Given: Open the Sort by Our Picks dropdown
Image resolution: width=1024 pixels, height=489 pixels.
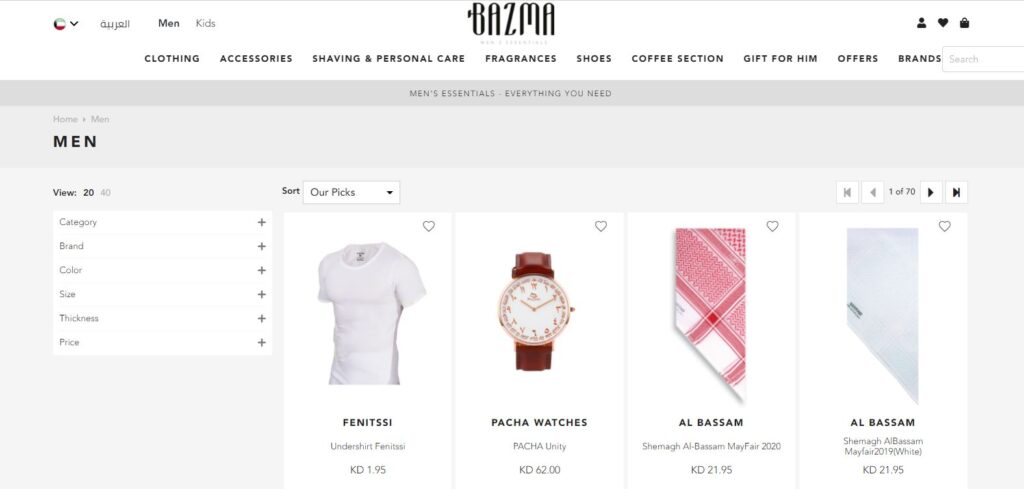Looking at the screenshot, I should click(351, 192).
